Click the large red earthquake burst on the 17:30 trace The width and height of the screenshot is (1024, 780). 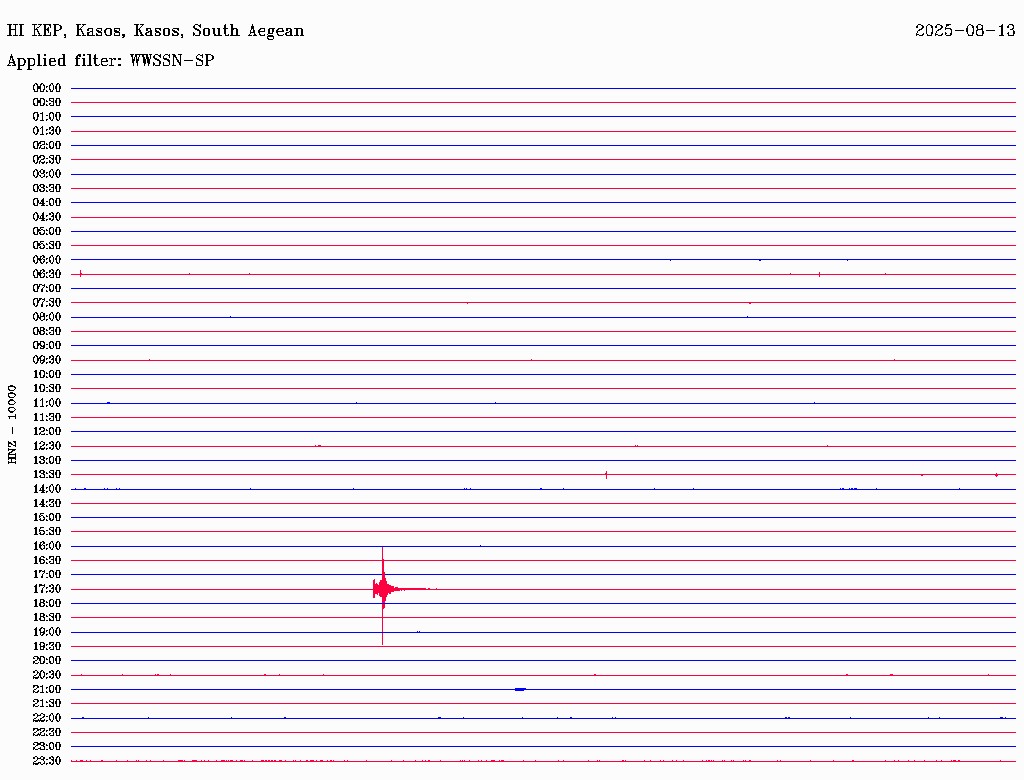383,589
